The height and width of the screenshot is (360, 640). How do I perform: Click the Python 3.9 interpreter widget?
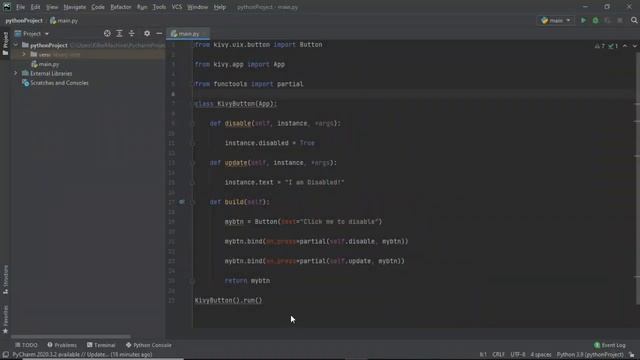tap(590, 355)
